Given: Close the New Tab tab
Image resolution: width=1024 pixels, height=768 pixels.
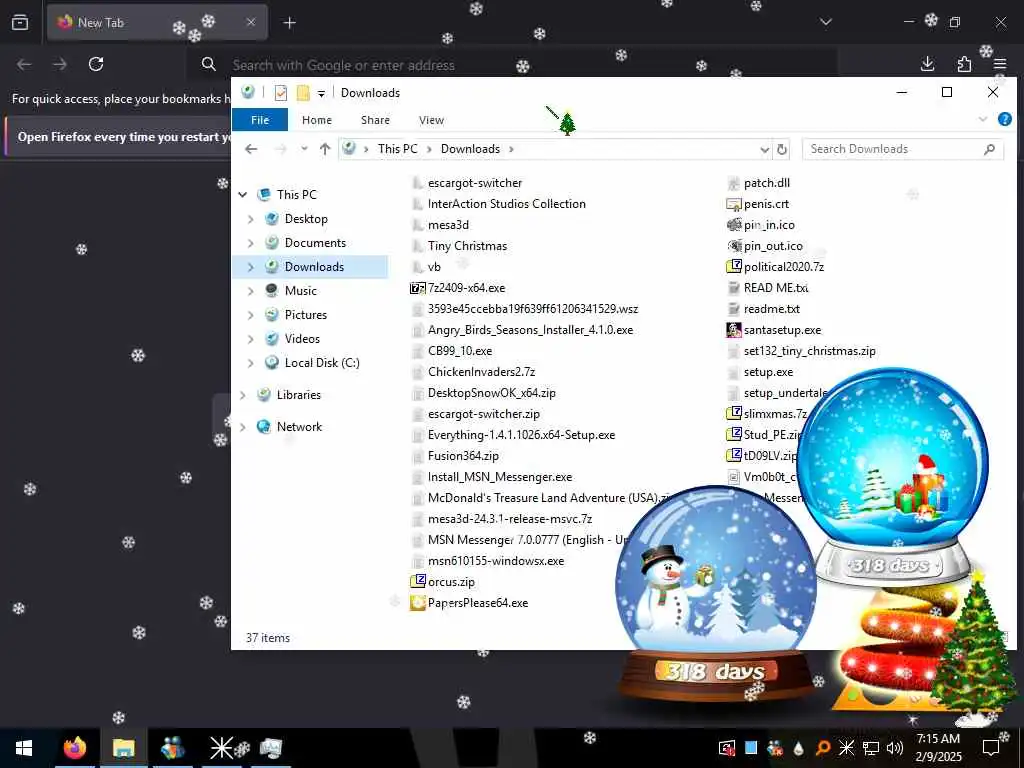Looking at the screenshot, I should [x=251, y=22].
